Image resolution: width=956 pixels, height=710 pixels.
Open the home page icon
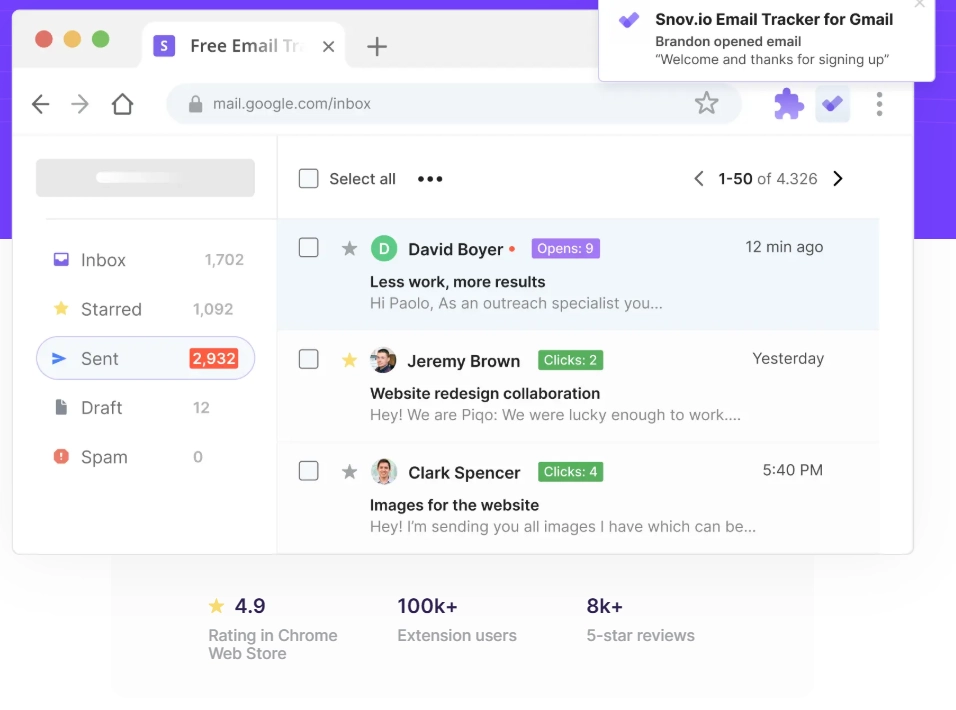tap(123, 104)
